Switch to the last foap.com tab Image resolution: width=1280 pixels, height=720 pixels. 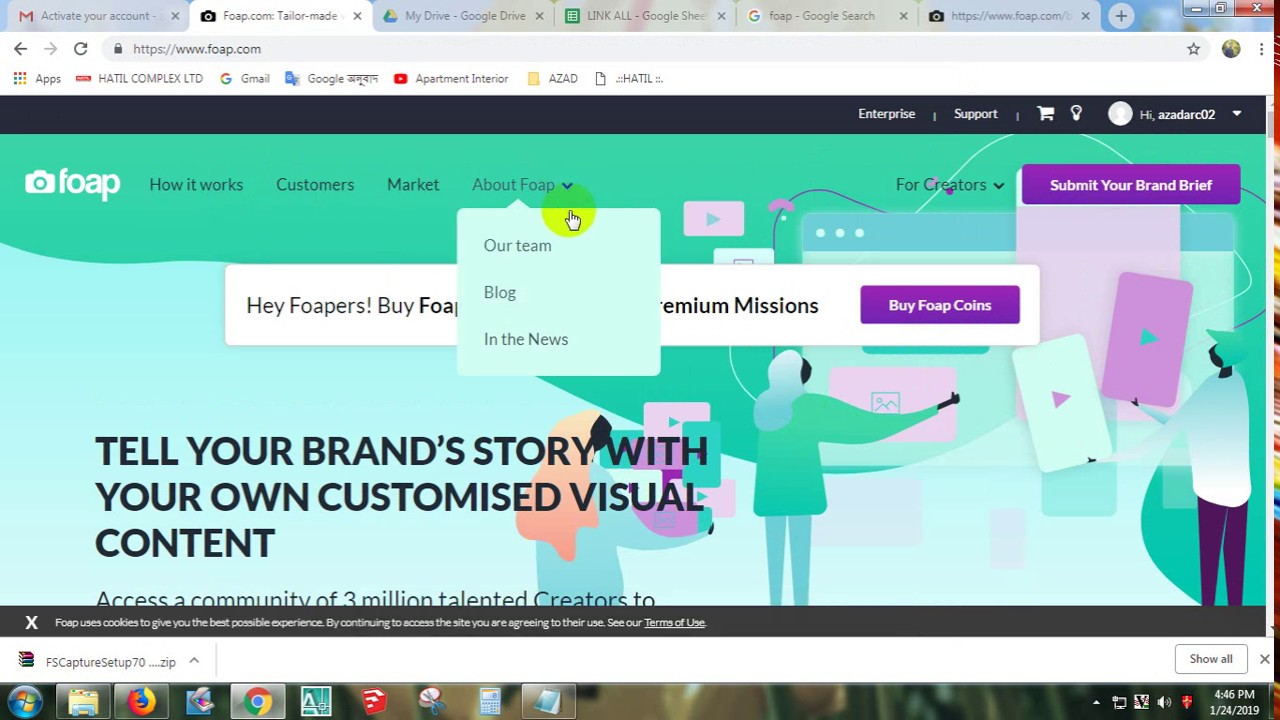pos(1010,16)
